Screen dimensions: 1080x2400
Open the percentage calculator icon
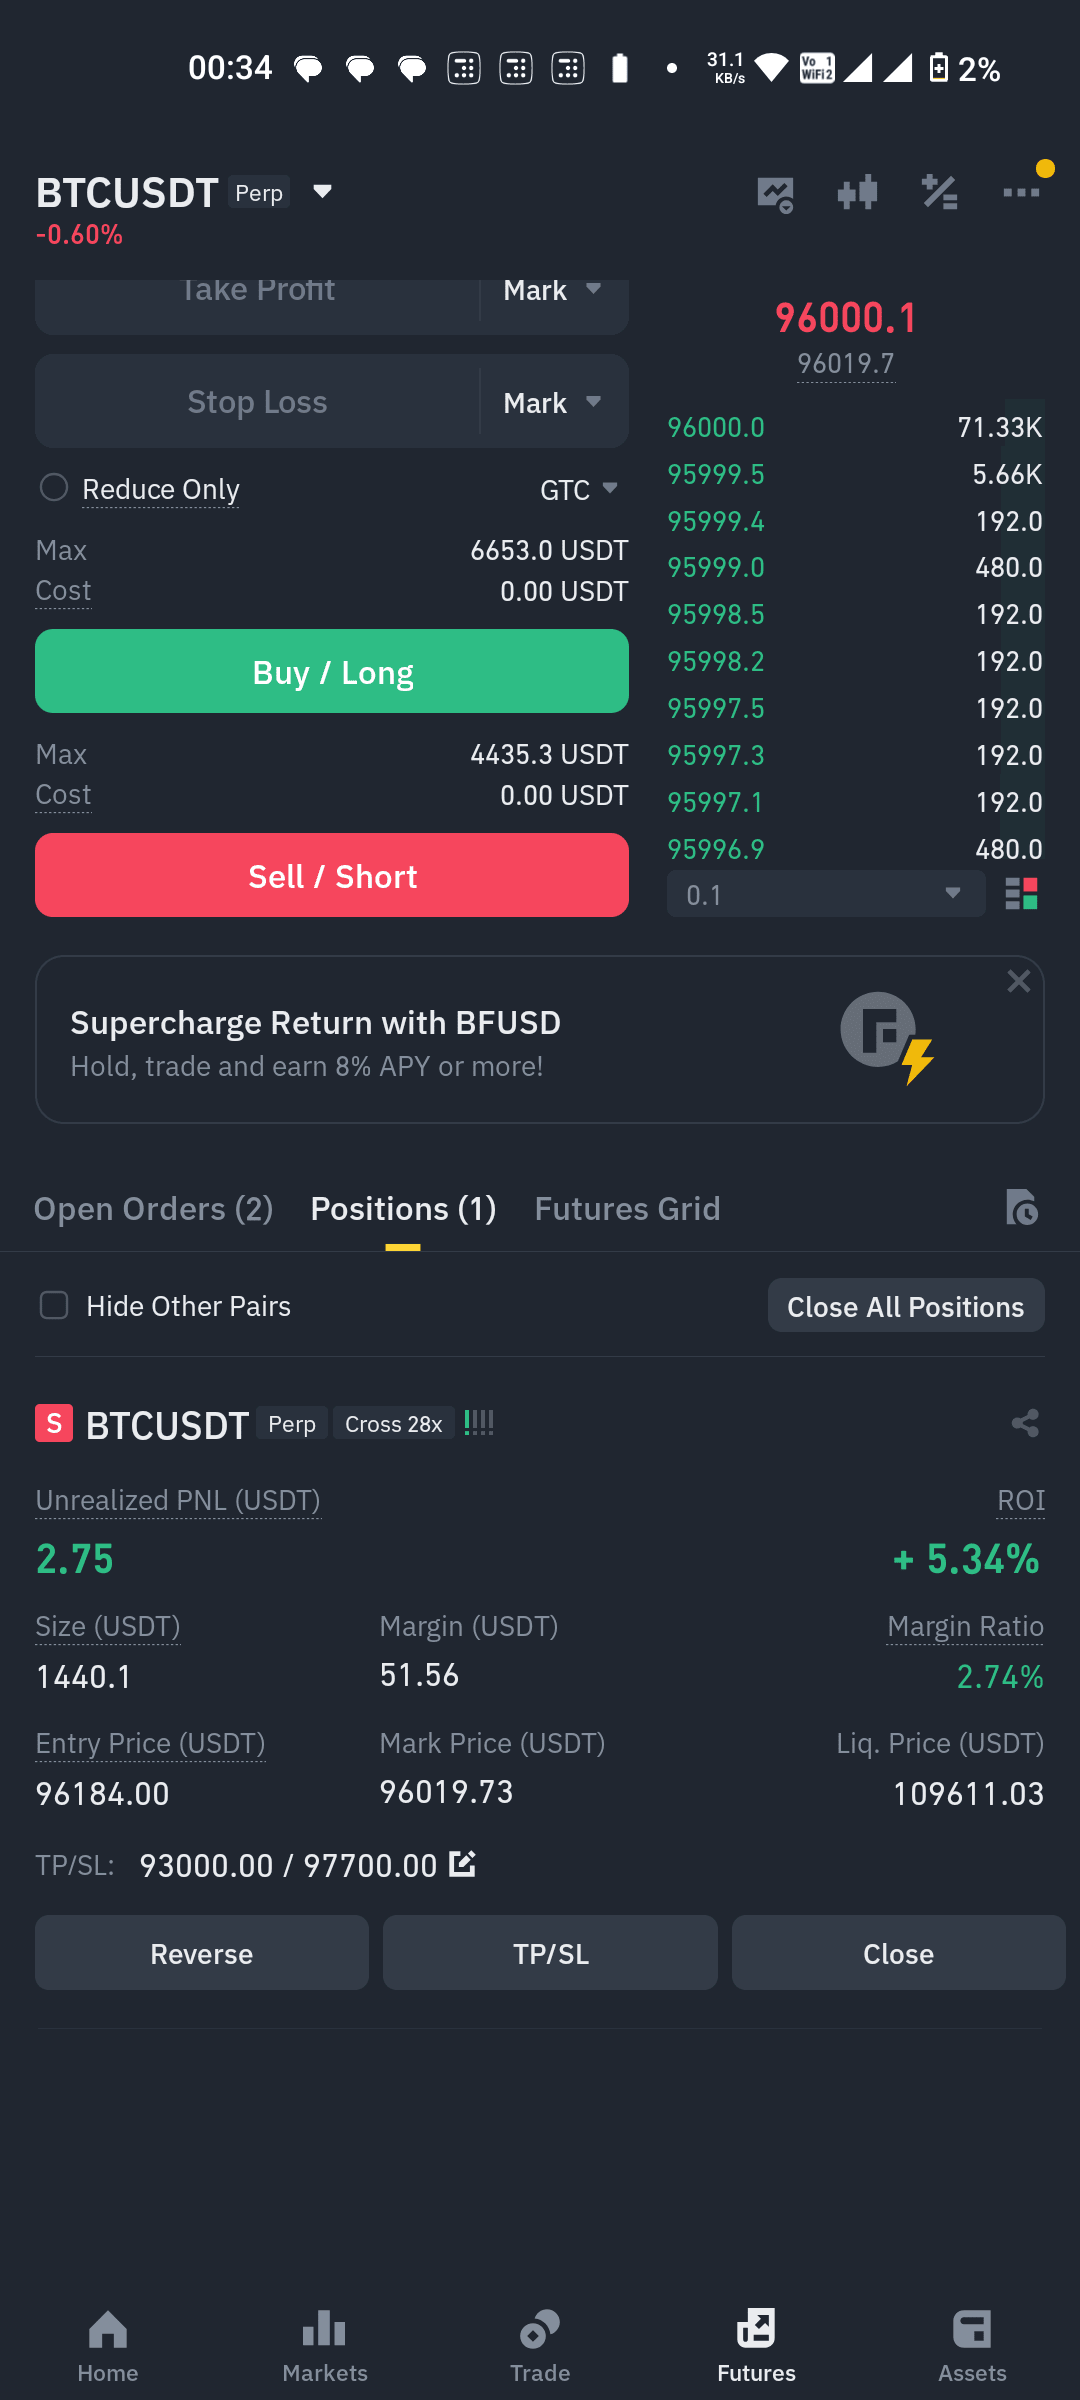tap(939, 192)
